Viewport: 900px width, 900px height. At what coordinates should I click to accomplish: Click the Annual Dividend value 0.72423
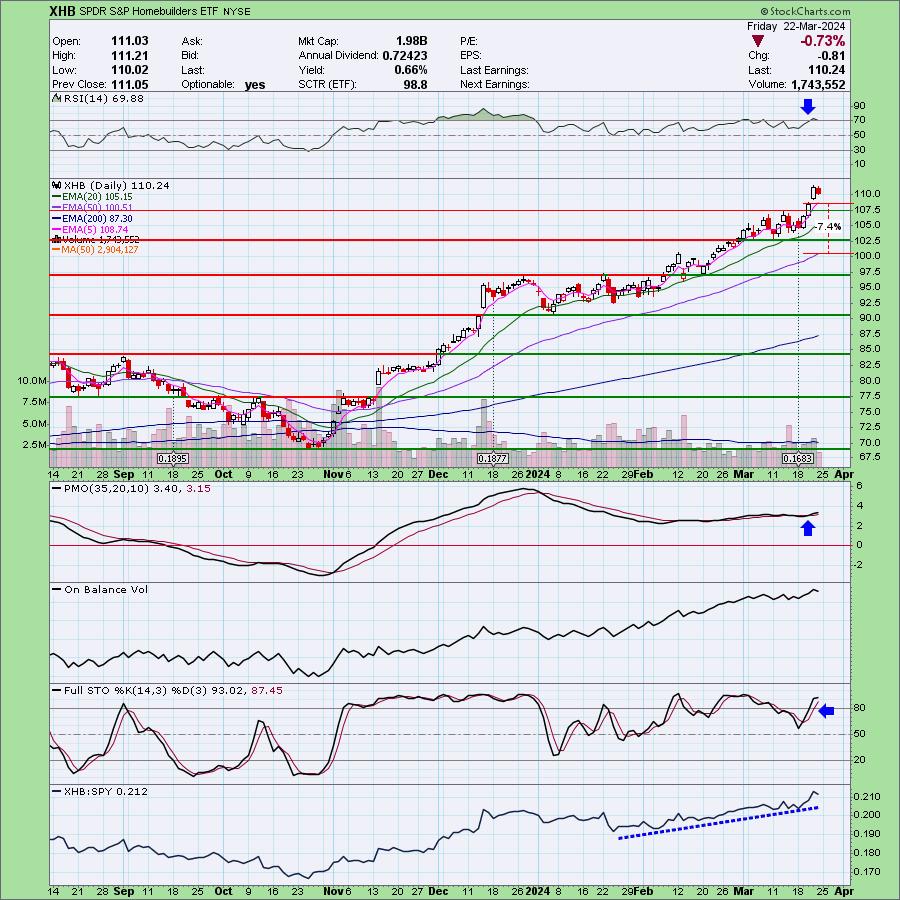point(404,56)
